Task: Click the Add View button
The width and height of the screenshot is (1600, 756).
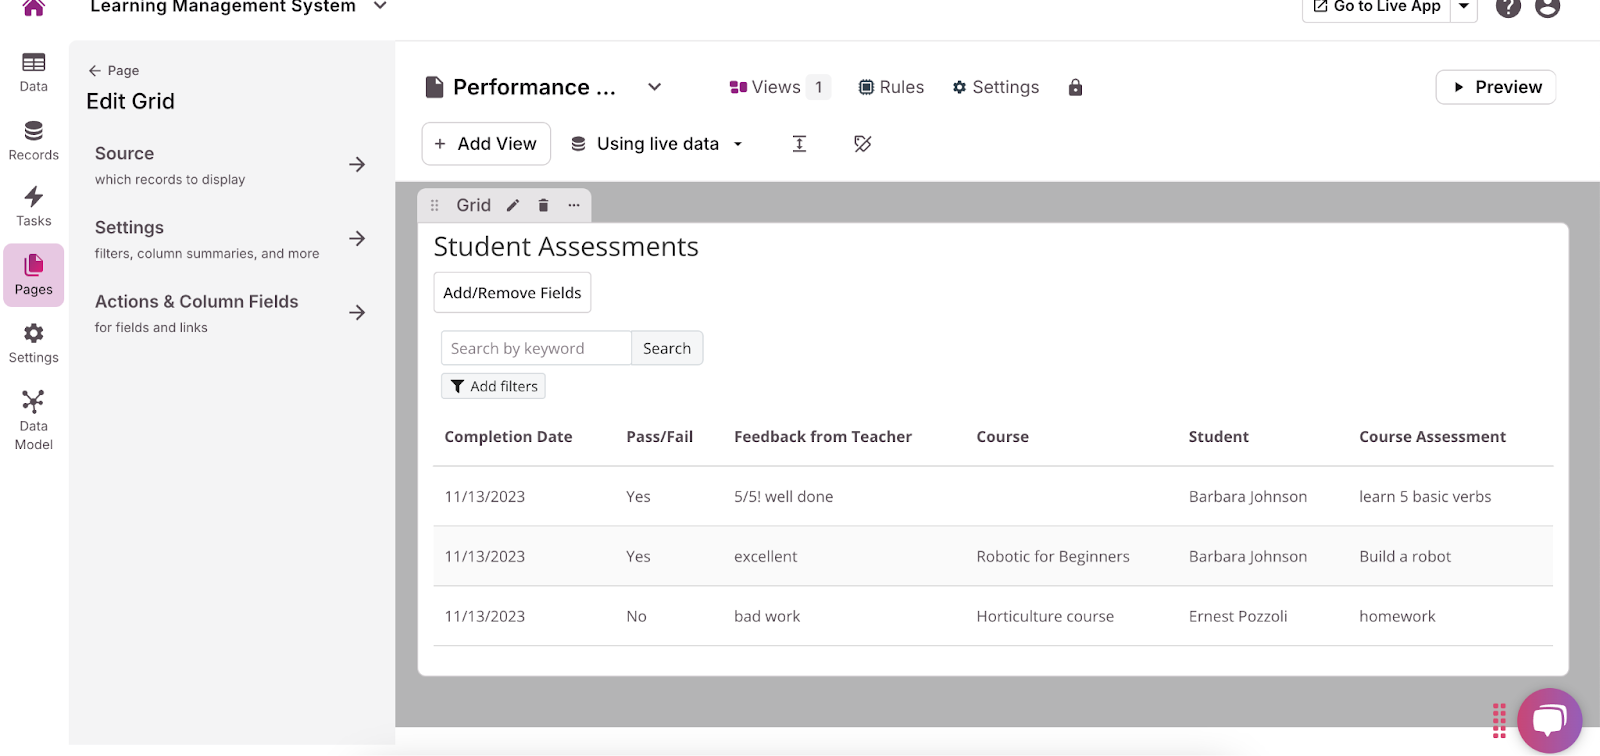Action: click(486, 144)
